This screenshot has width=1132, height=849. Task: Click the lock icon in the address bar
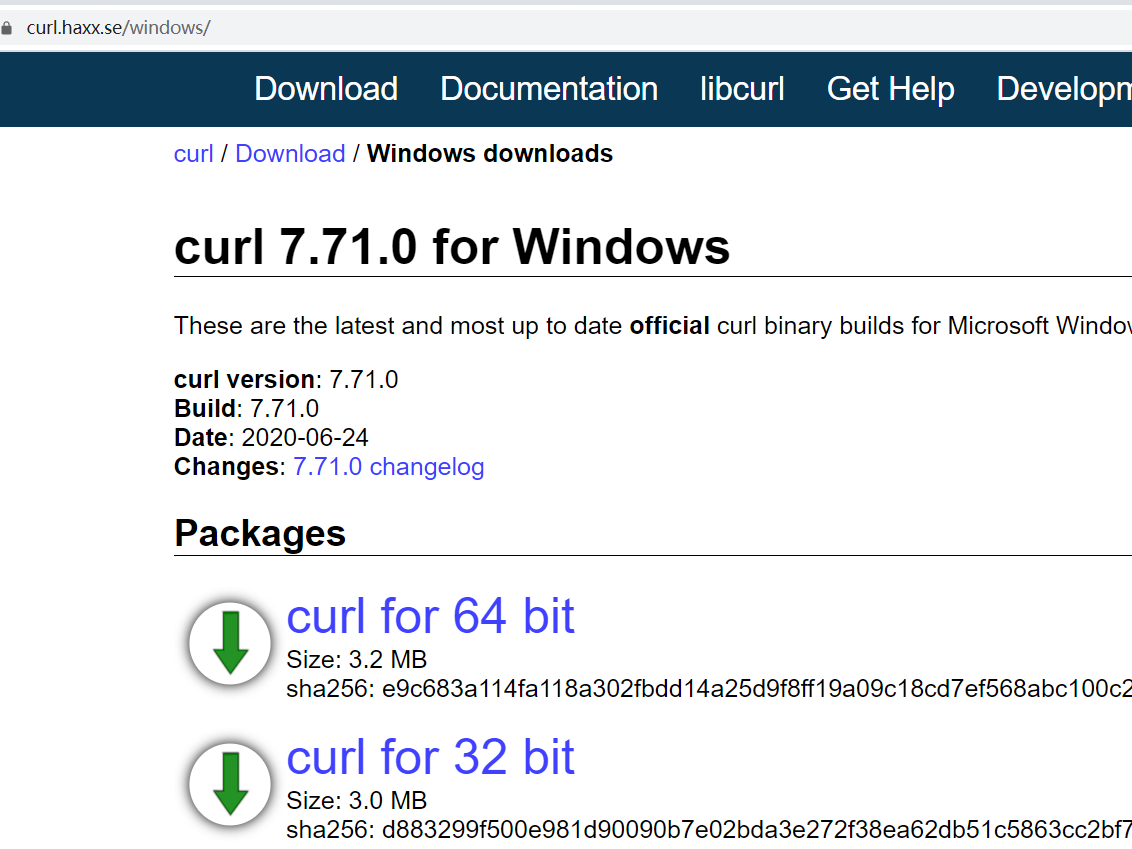[x=6, y=28]
